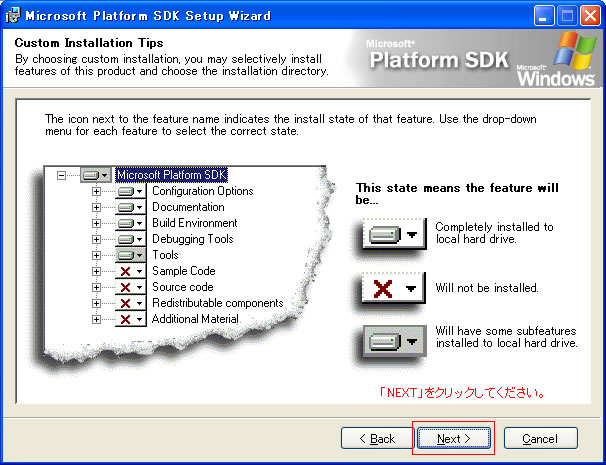Collapse the Microsoft Platform SDK tree root
The image size is (606, 465).
click(x=61, y=175)
